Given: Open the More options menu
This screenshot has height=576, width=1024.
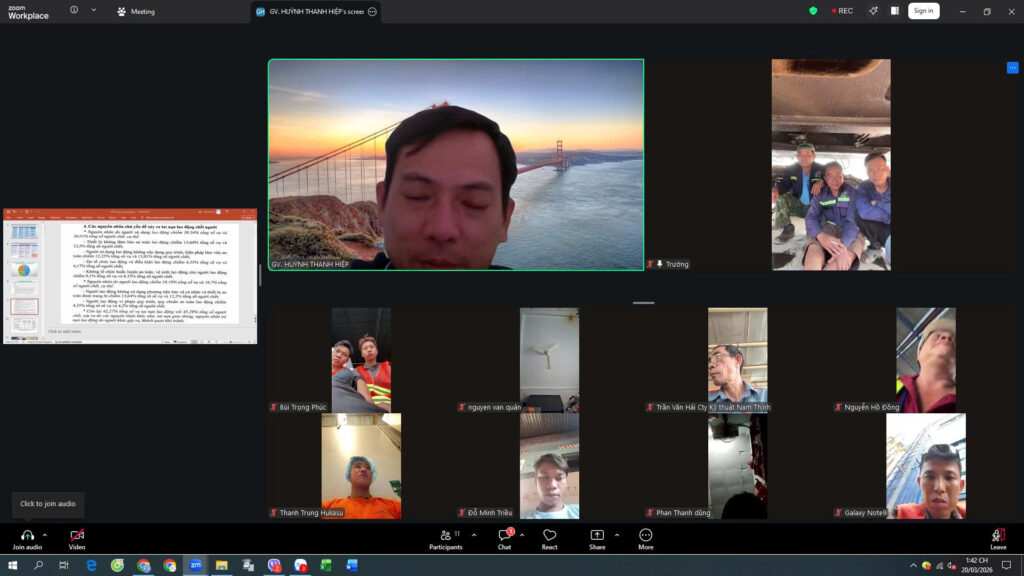Looking at the screenshot, I should pos(645,536).
